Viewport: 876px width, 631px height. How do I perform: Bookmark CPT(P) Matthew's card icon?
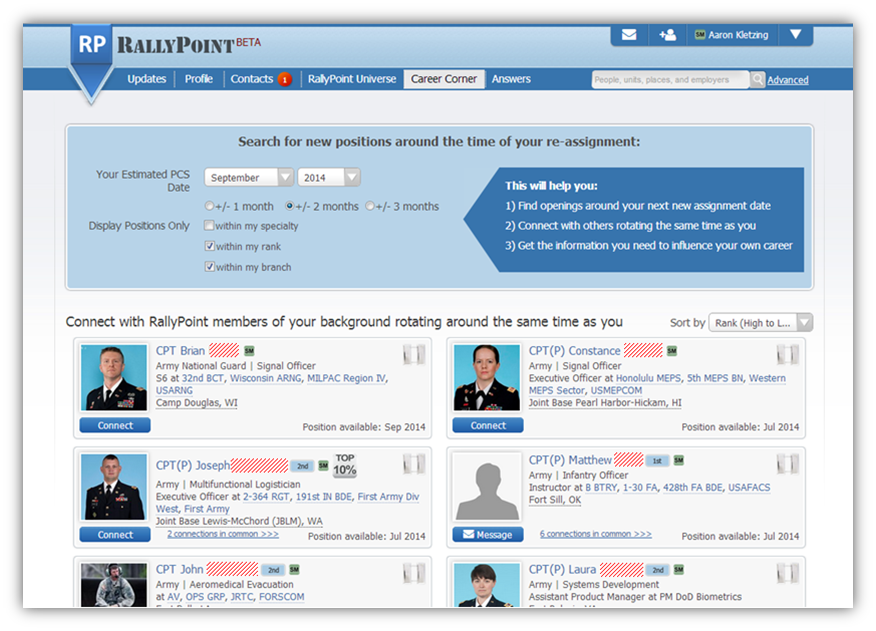(788, 464)
